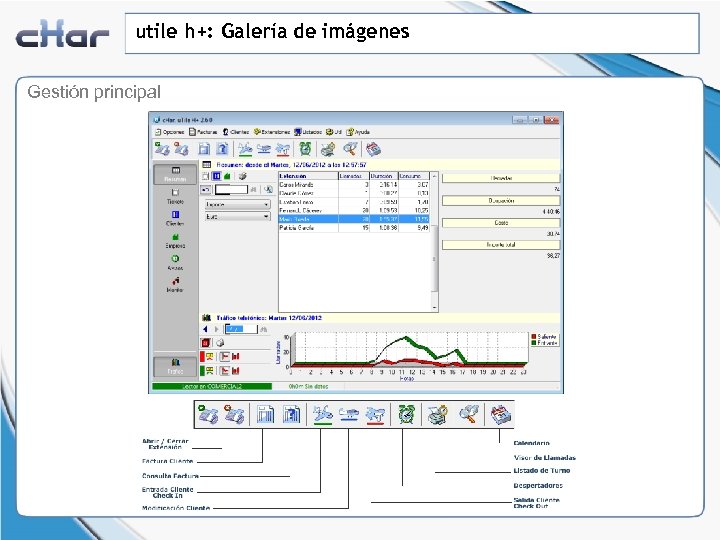This screenshot has height=540, width=720.
Task: Click enlarged alarm clock in the toolbar illustration
Action: coord(406,414)
